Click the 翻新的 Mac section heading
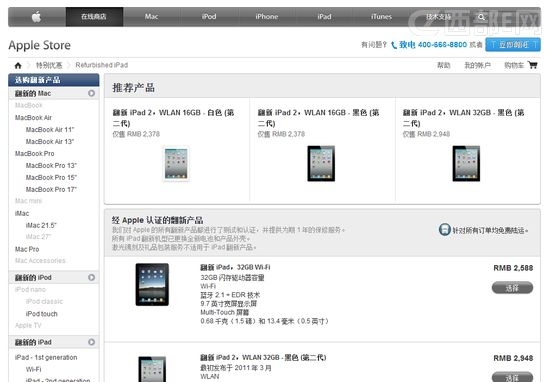The image size is (550, 382). [33, 93]
